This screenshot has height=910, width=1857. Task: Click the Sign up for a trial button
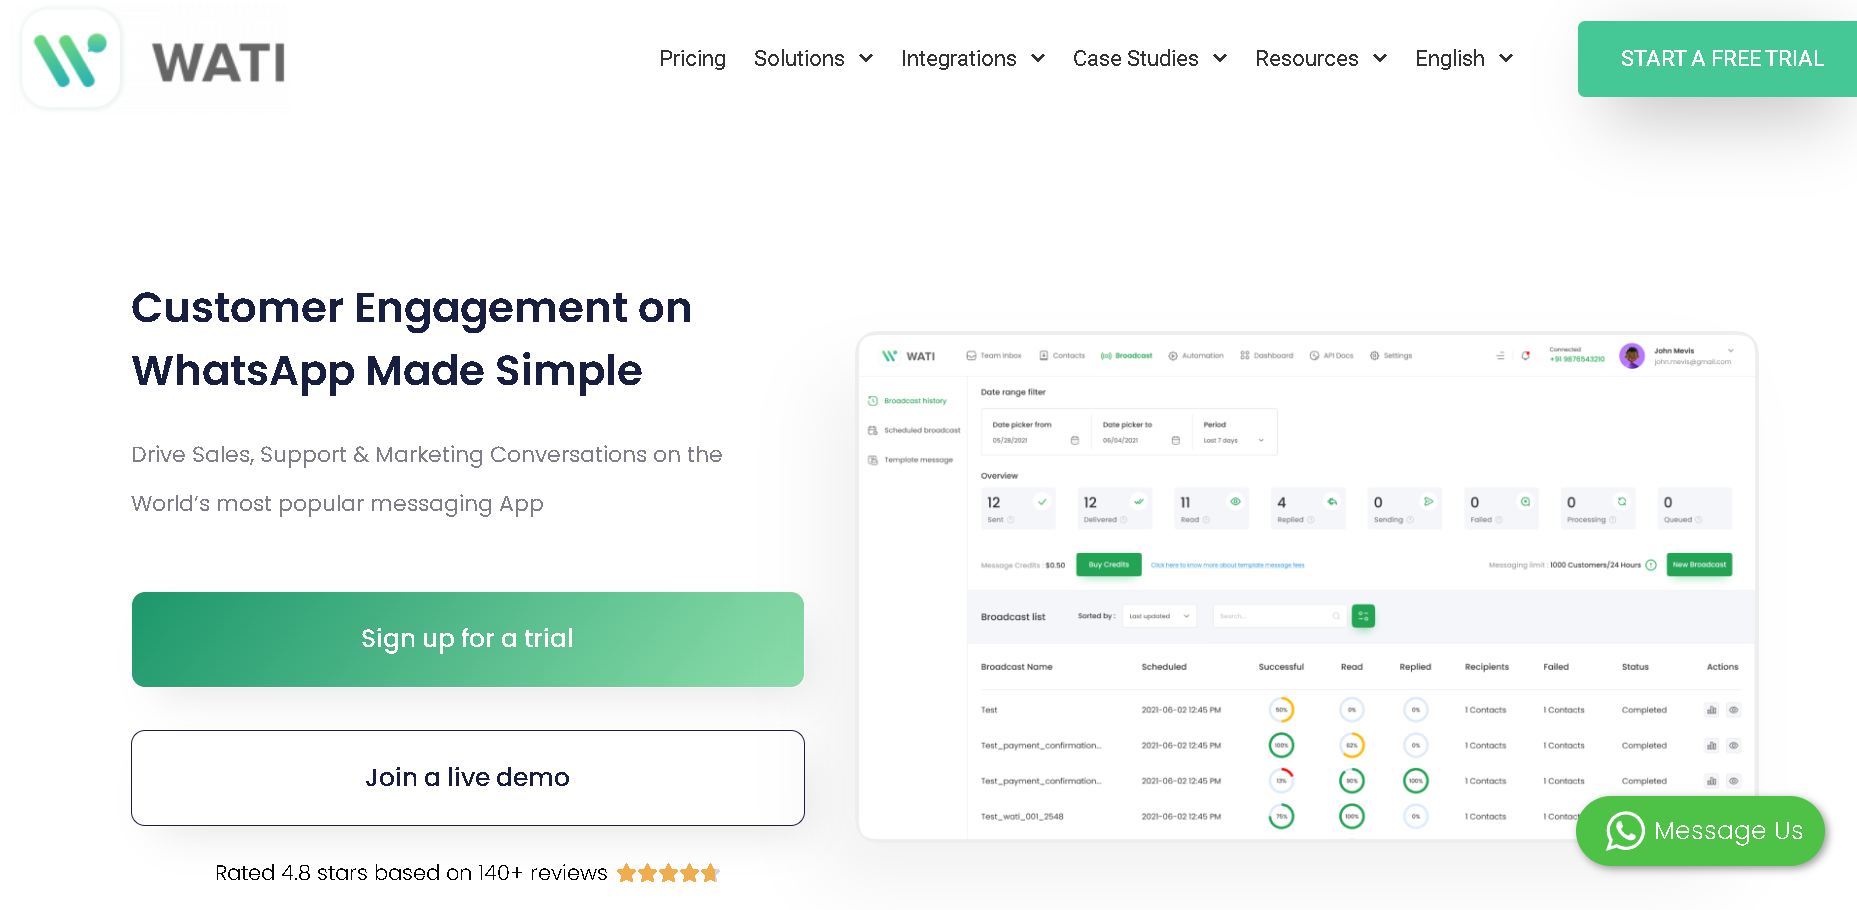point(467,639)
